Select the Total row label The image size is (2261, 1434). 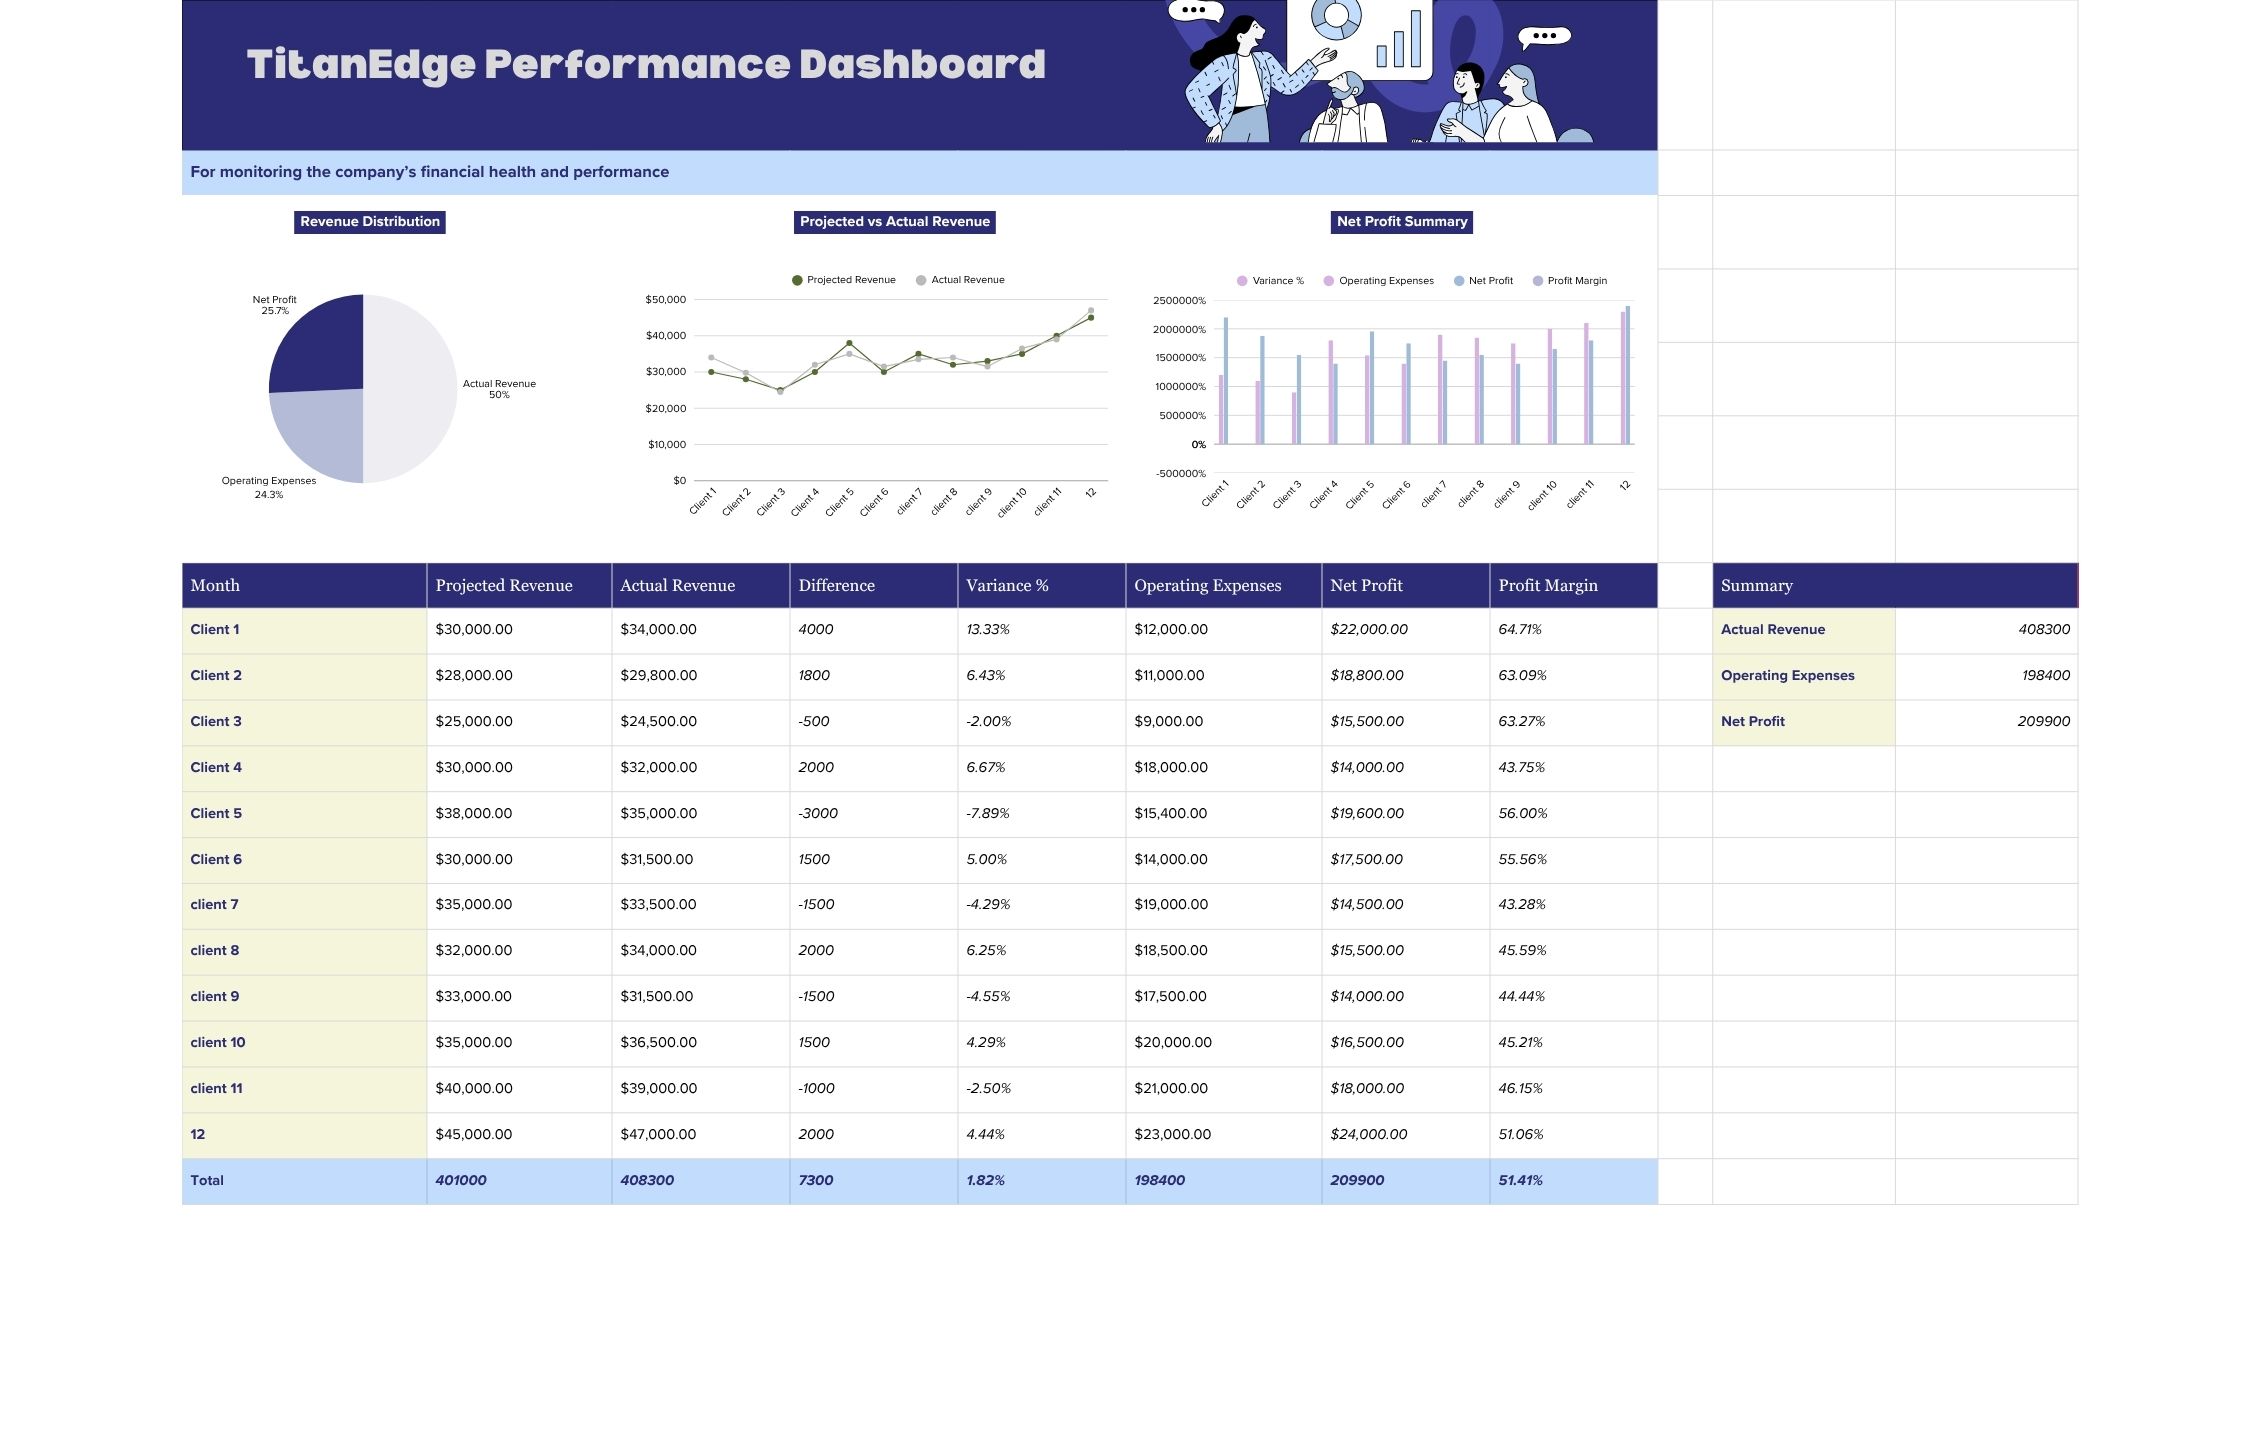click(x=206, y=1180)
